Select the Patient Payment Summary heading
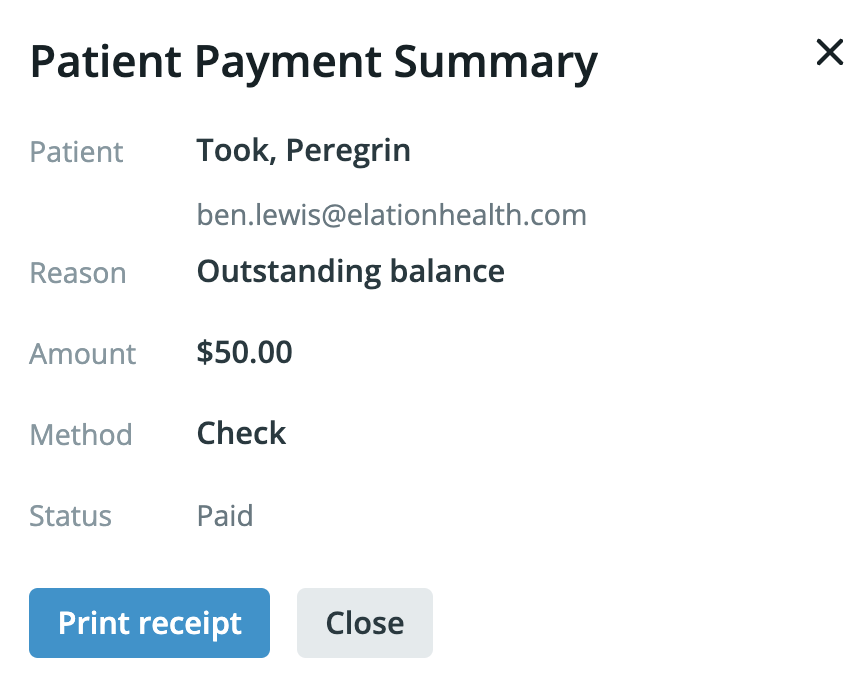The image size is (860, 686). 314,62
